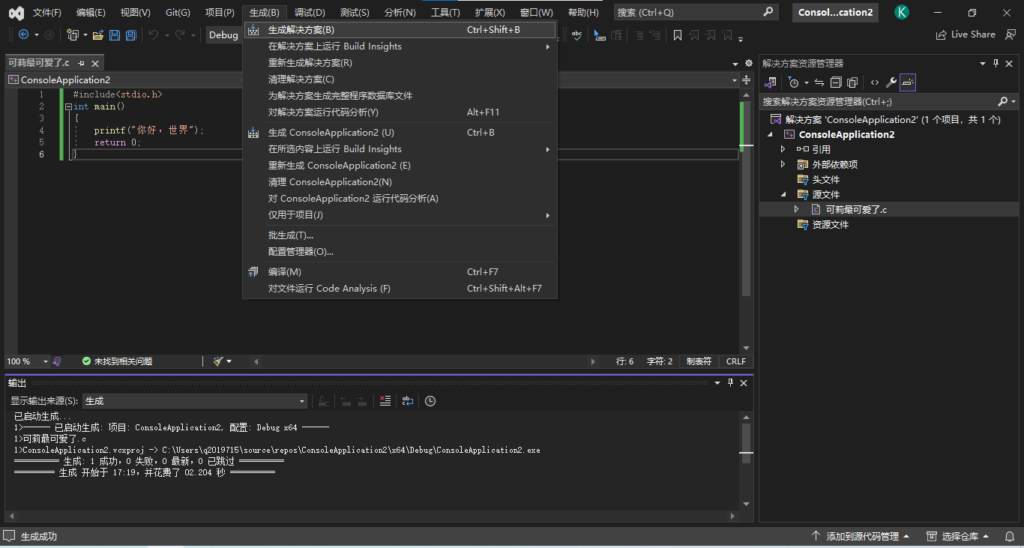The width and height of the screenshot is (1024, 548).
Task: Expand the 外部依赖项 tree node
Action: tap(783, 164)
